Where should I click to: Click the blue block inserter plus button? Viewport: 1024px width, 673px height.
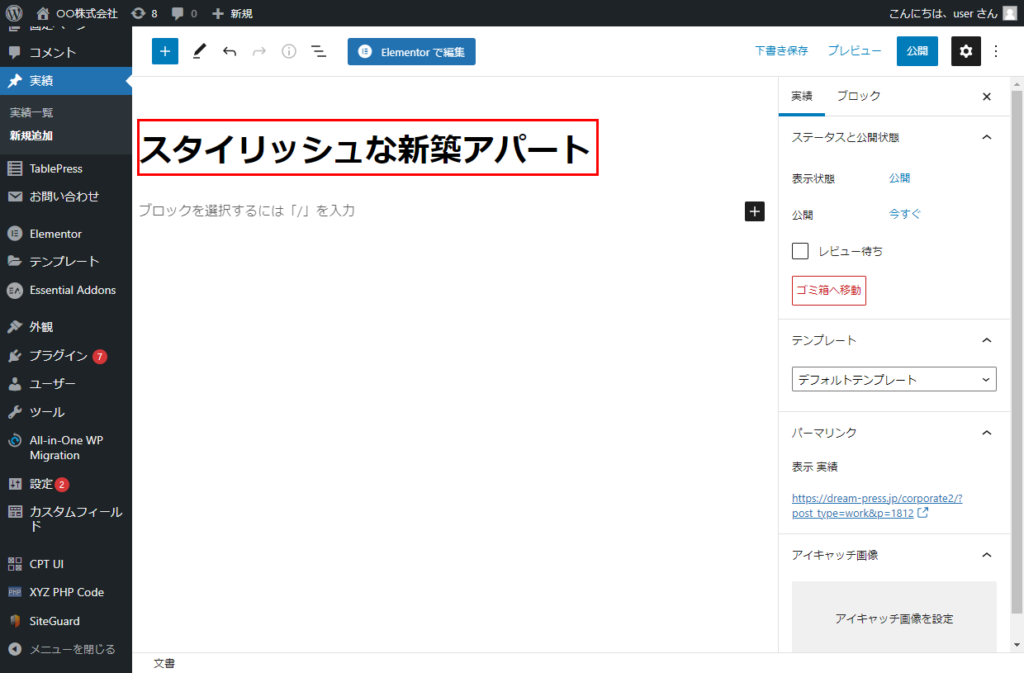coord(165,51)
